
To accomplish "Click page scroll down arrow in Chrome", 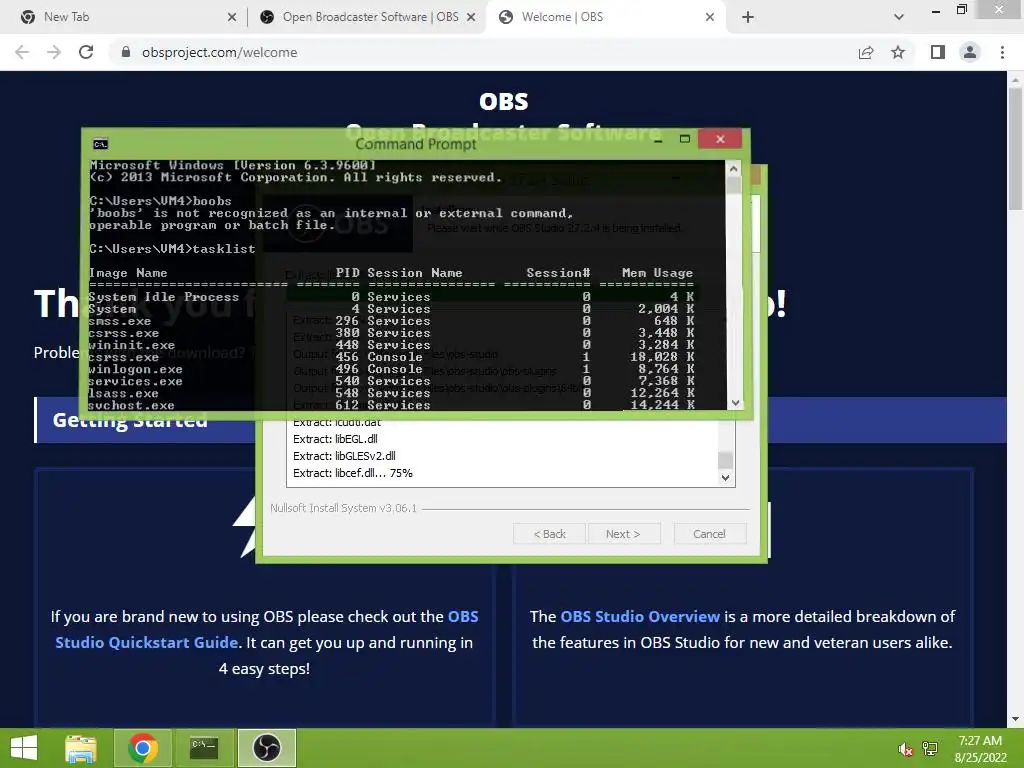I will (1015, 720).
